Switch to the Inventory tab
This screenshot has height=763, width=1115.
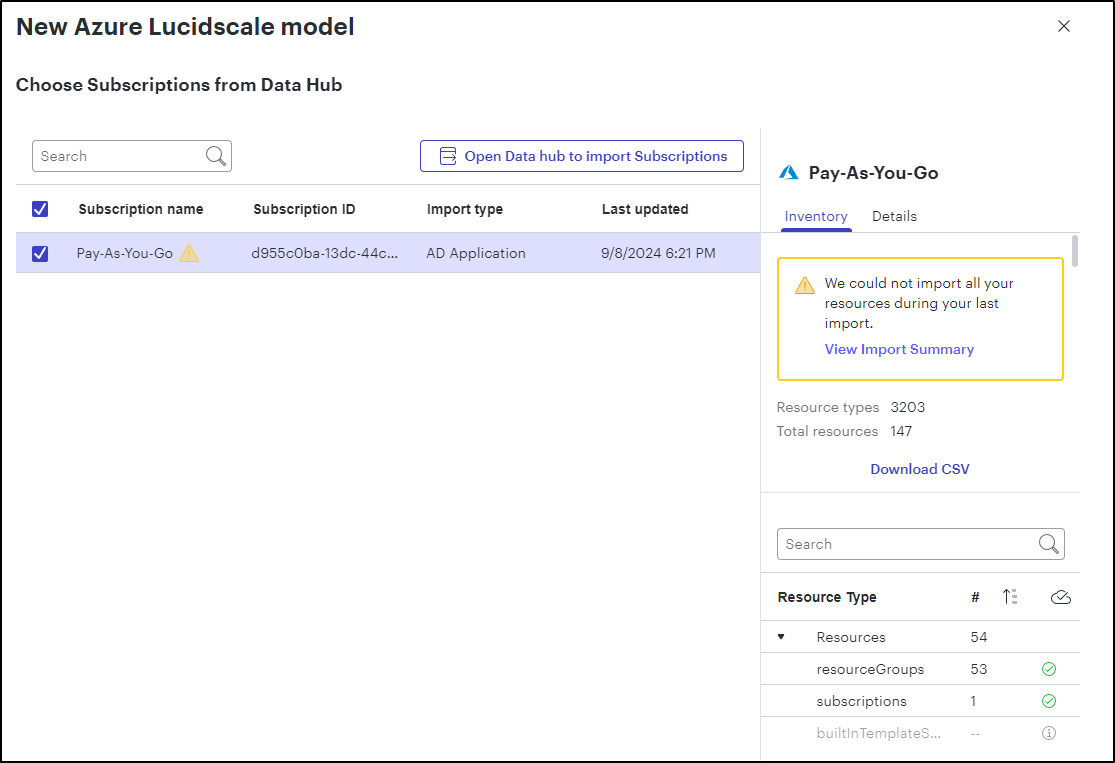tap(816, 216)
